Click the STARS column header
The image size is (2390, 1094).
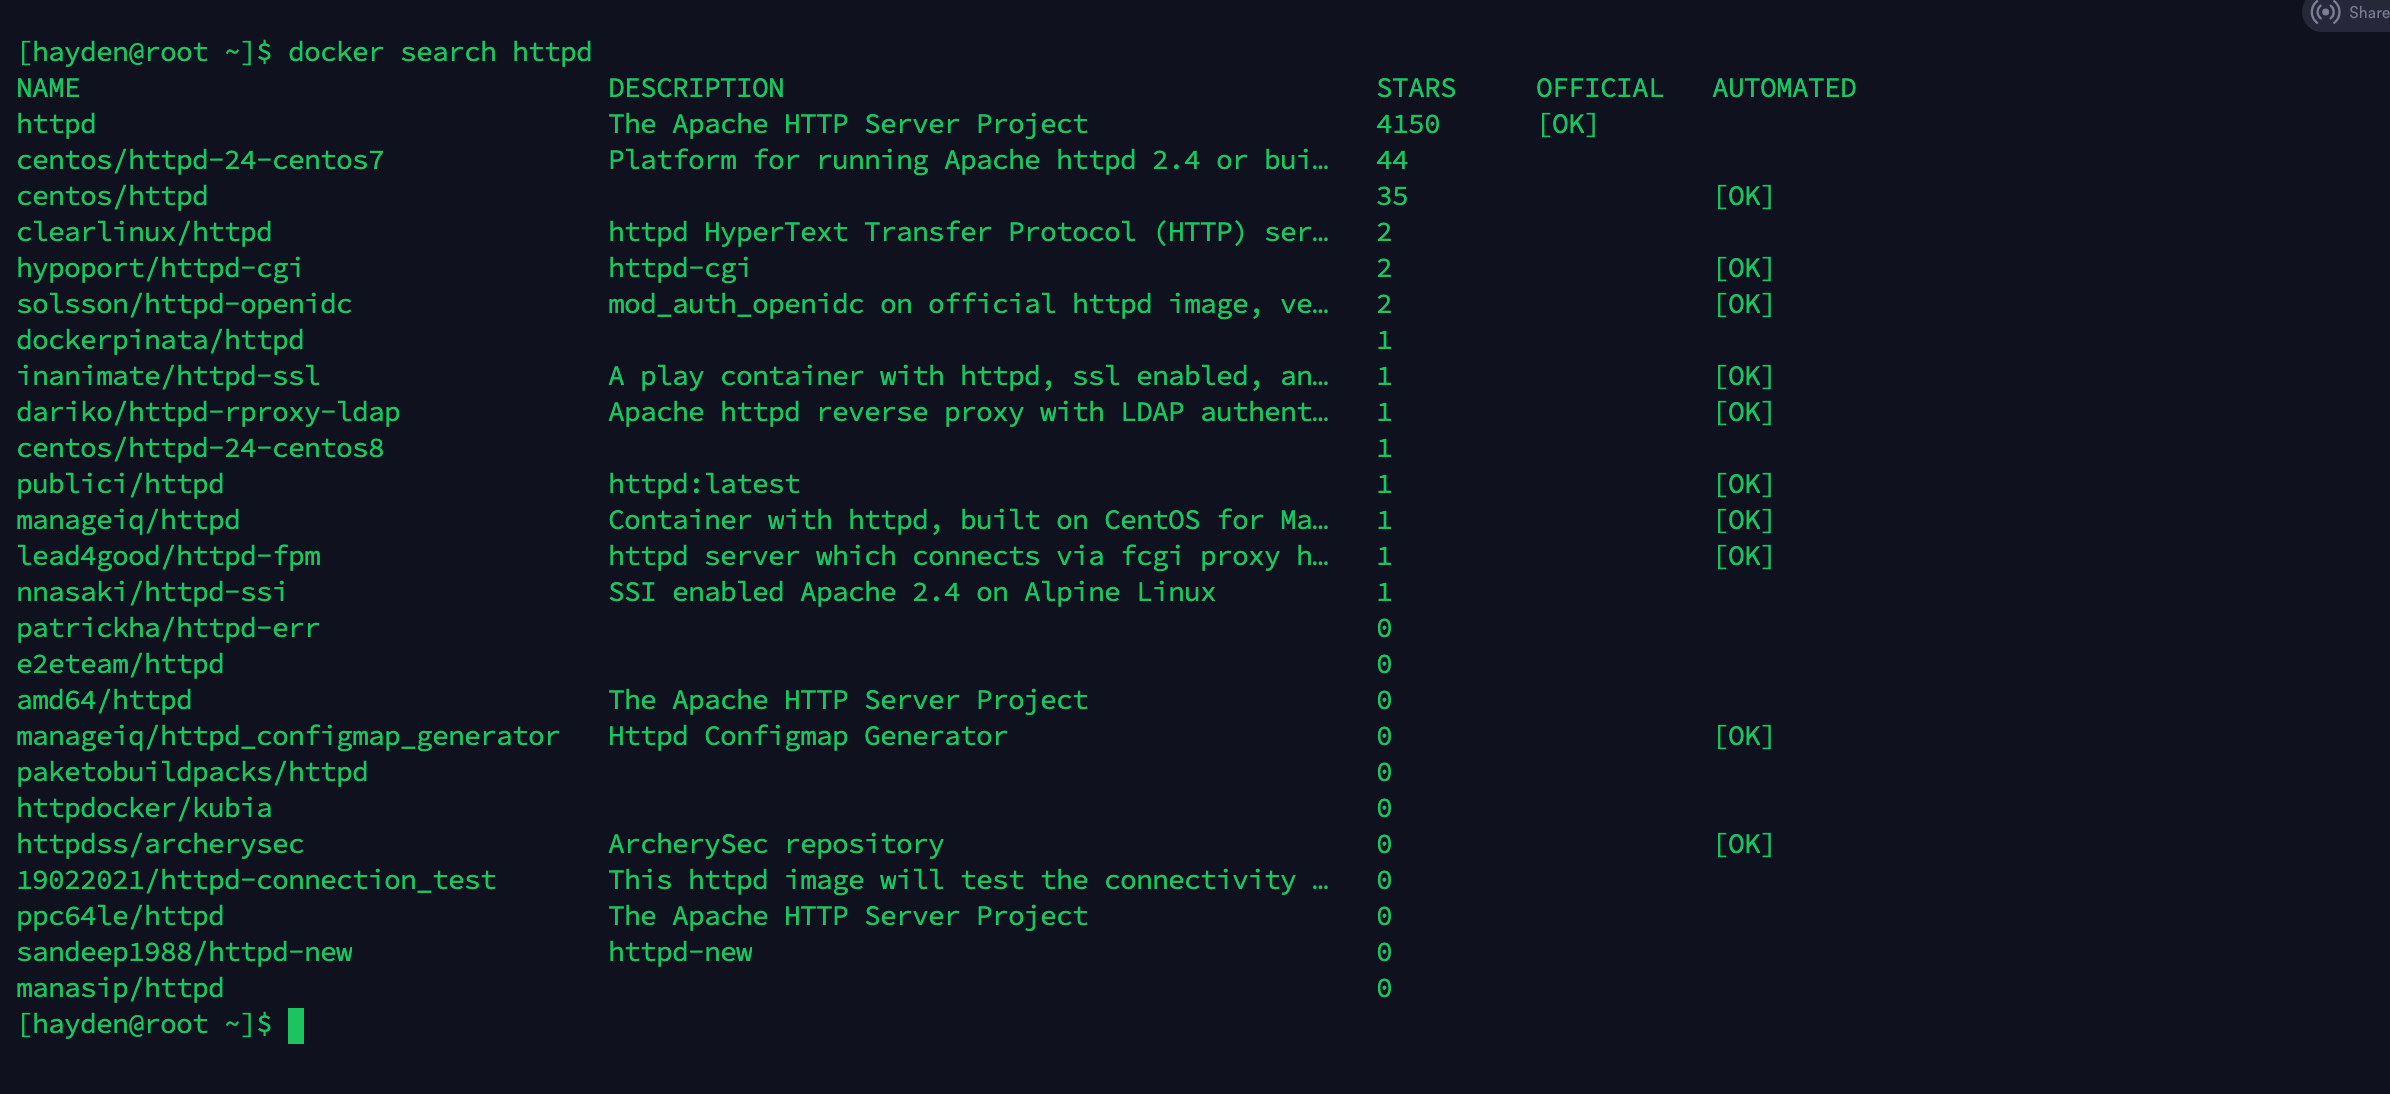point(1416,89)
